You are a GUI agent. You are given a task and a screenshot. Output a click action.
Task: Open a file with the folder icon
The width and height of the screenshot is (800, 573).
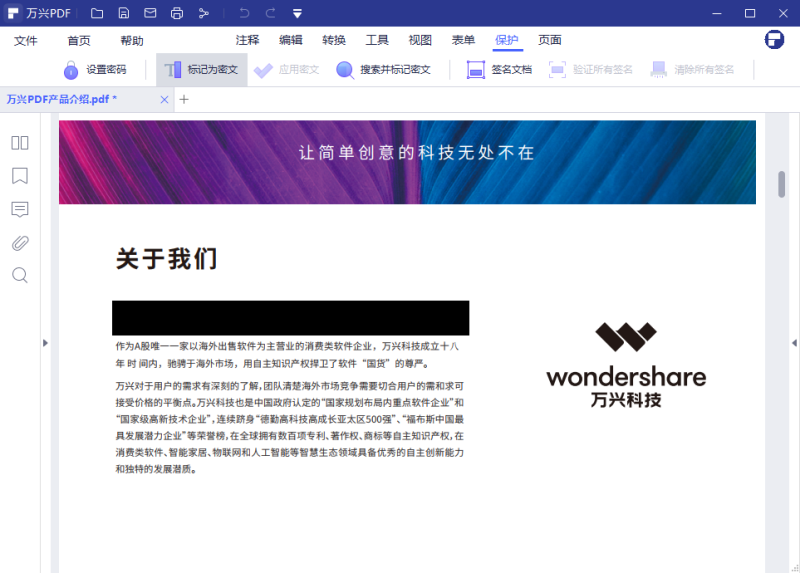coord(97,13)
